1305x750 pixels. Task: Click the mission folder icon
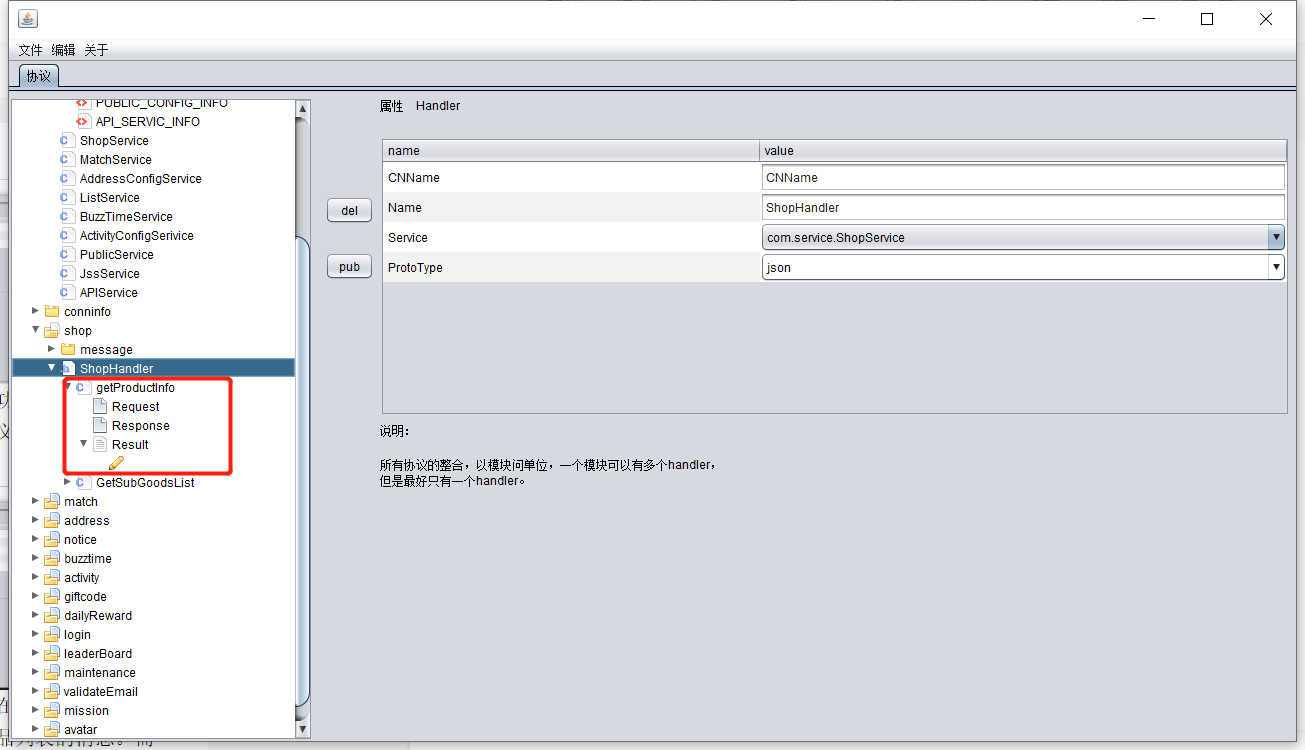pos(52,711)
